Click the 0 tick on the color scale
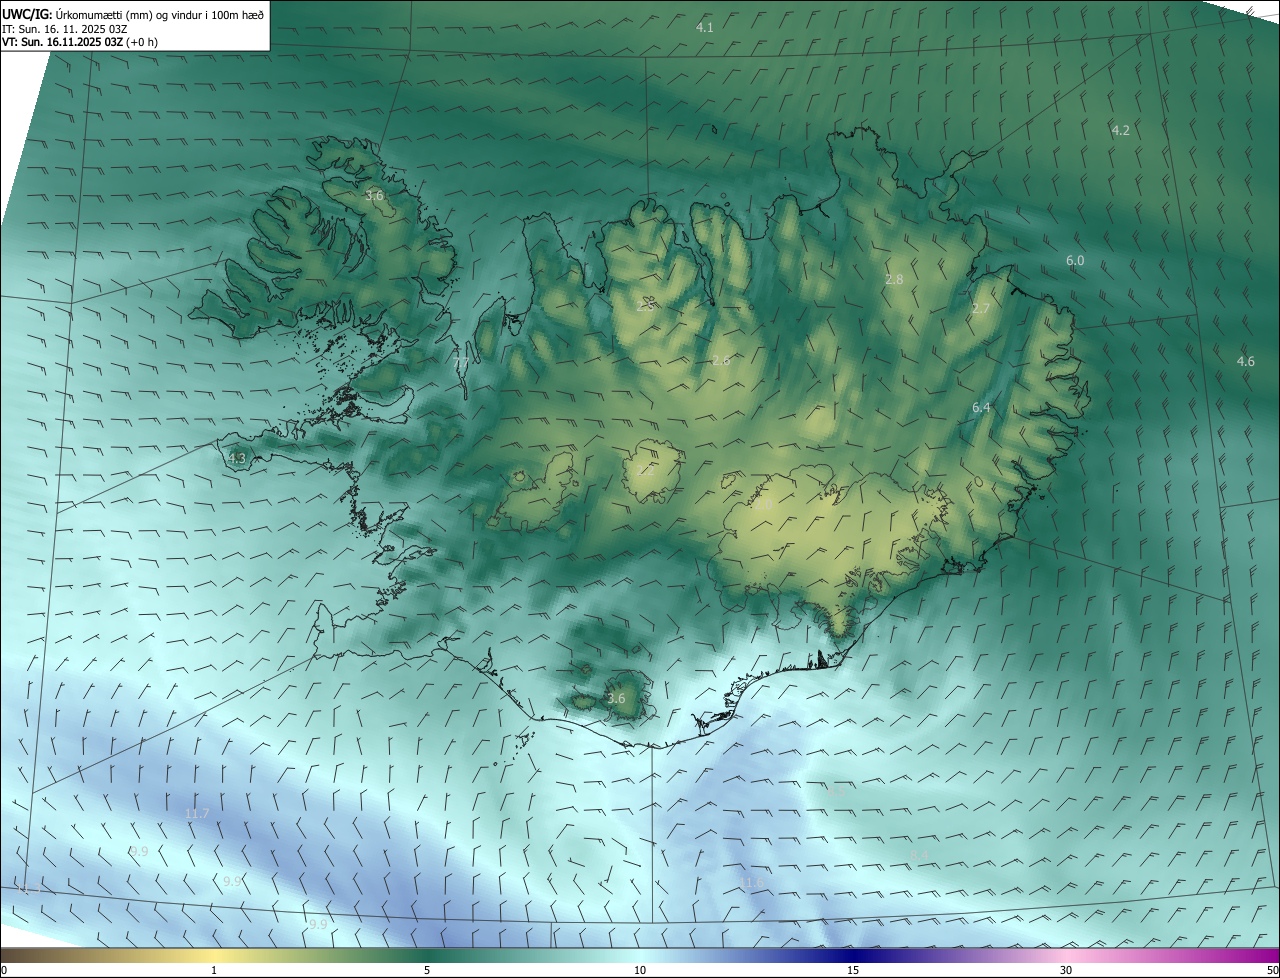The width and height of the screenshot is (1280, 978). (4, 970)
